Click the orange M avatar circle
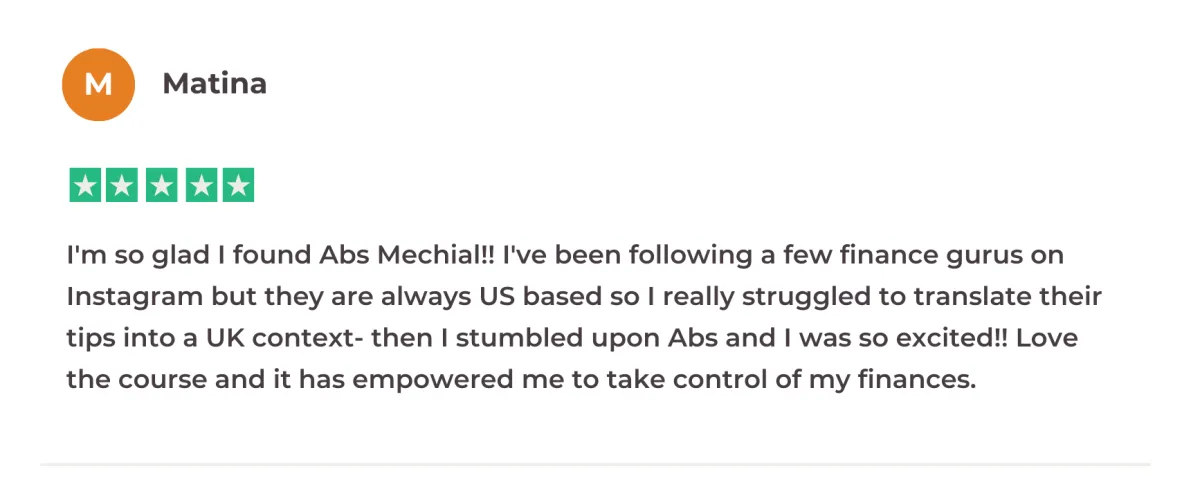The height and width of the screenshot is (480, 1200). click(x=98, y=85)
